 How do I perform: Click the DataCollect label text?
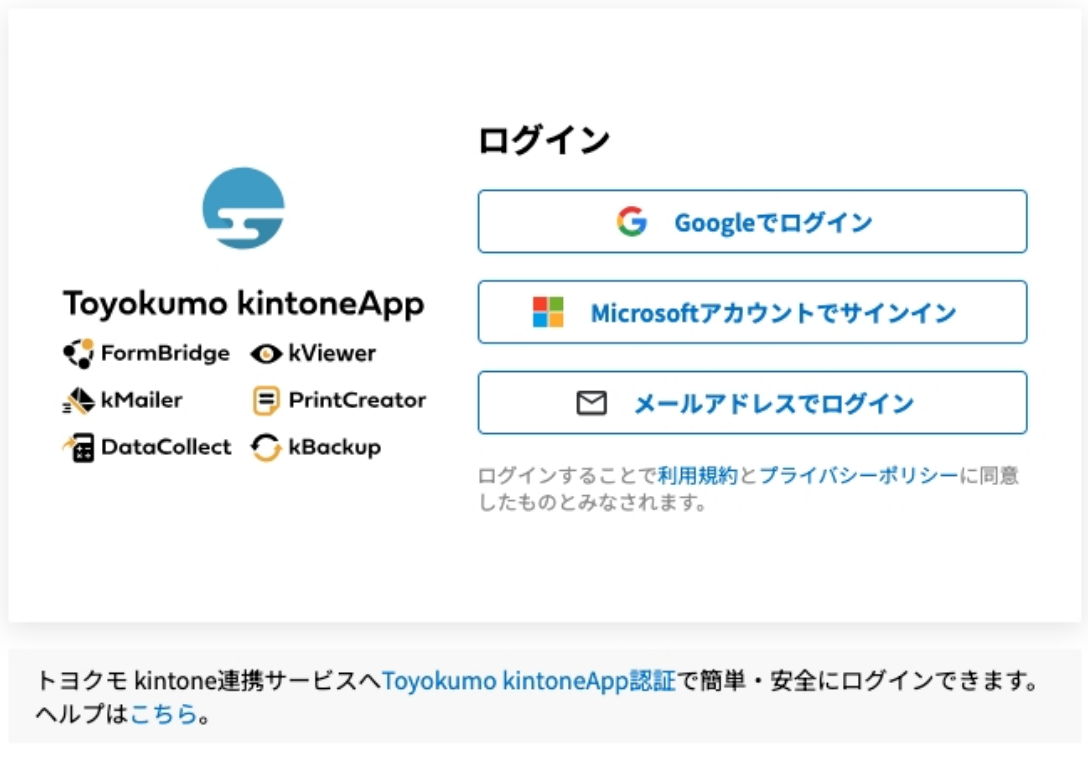click(166, 447)
